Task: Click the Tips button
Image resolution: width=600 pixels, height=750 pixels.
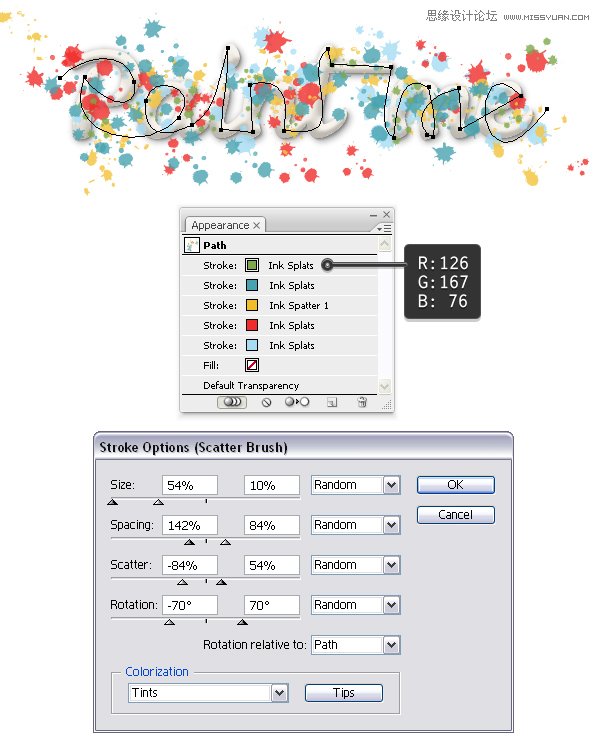Action: tap(344, 693)
